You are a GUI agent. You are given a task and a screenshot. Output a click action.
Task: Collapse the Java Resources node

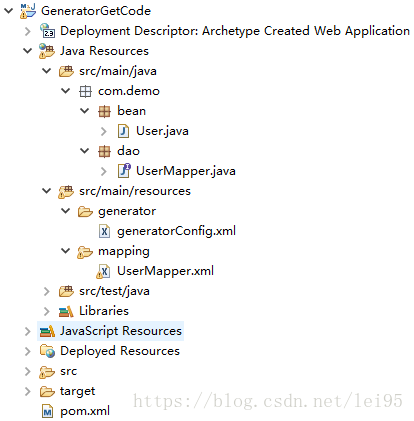pos(27,51)
